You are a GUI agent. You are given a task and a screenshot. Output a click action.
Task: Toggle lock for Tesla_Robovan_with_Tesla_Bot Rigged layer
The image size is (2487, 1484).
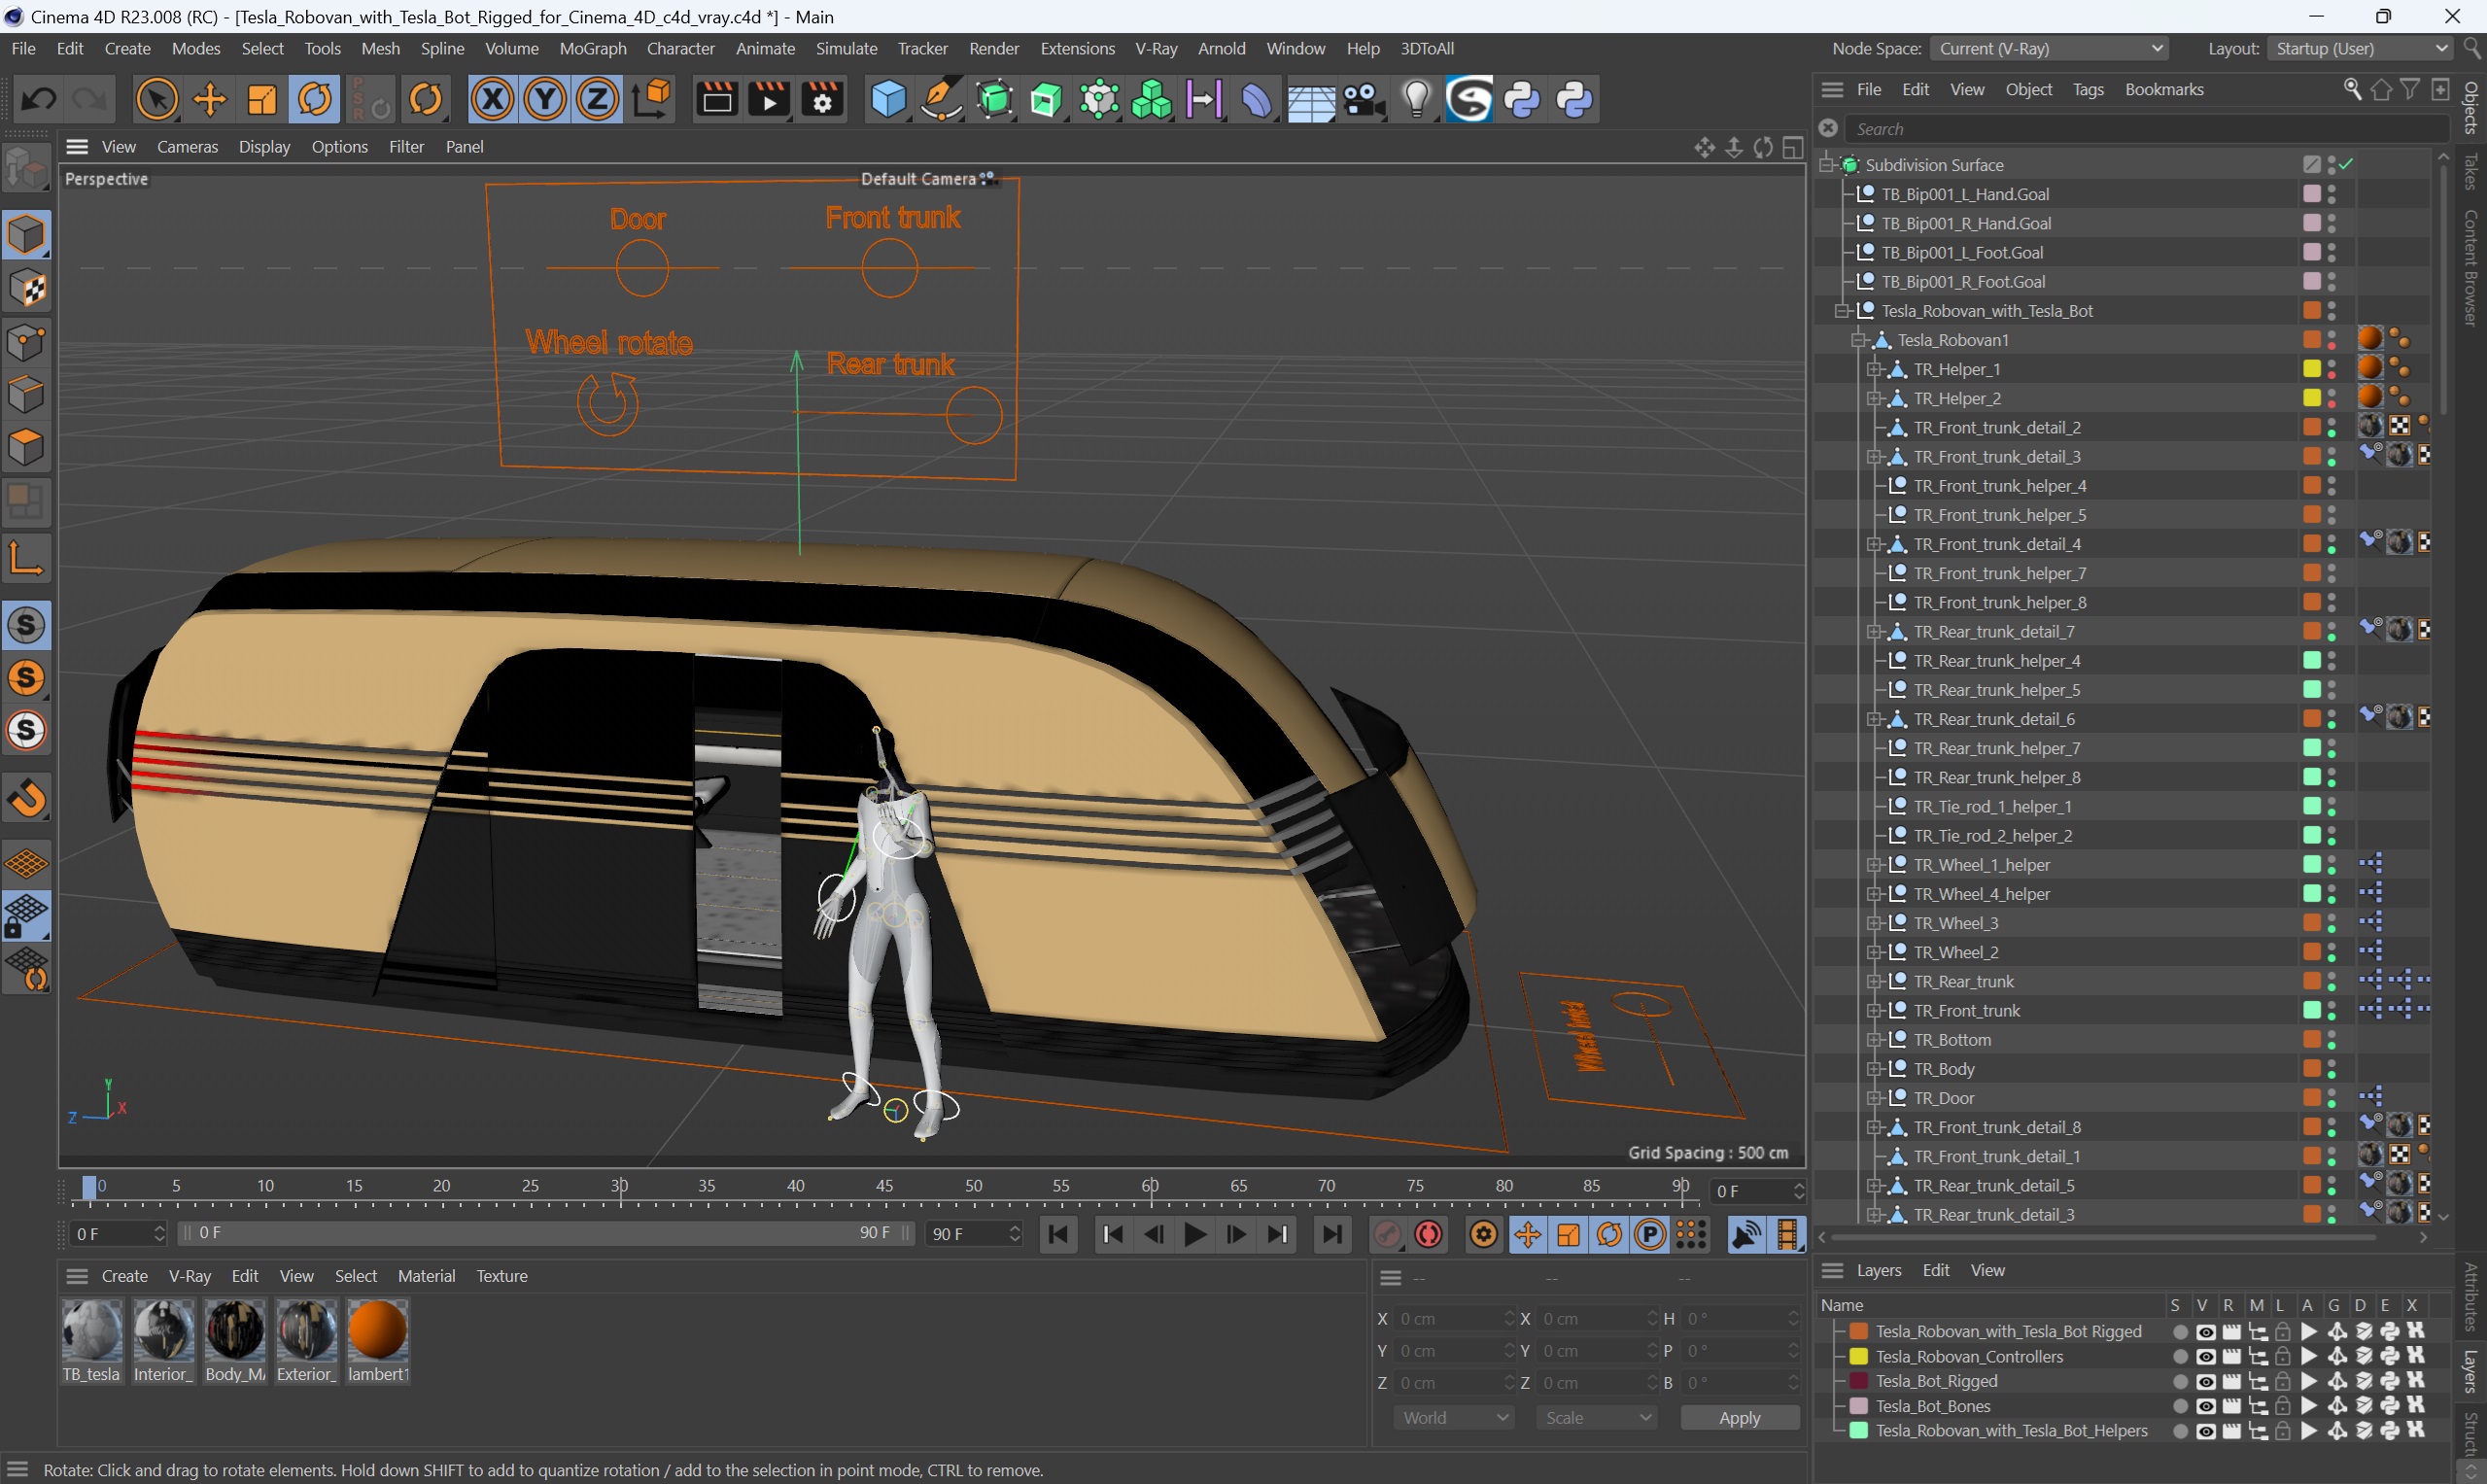point(2282,1332)
